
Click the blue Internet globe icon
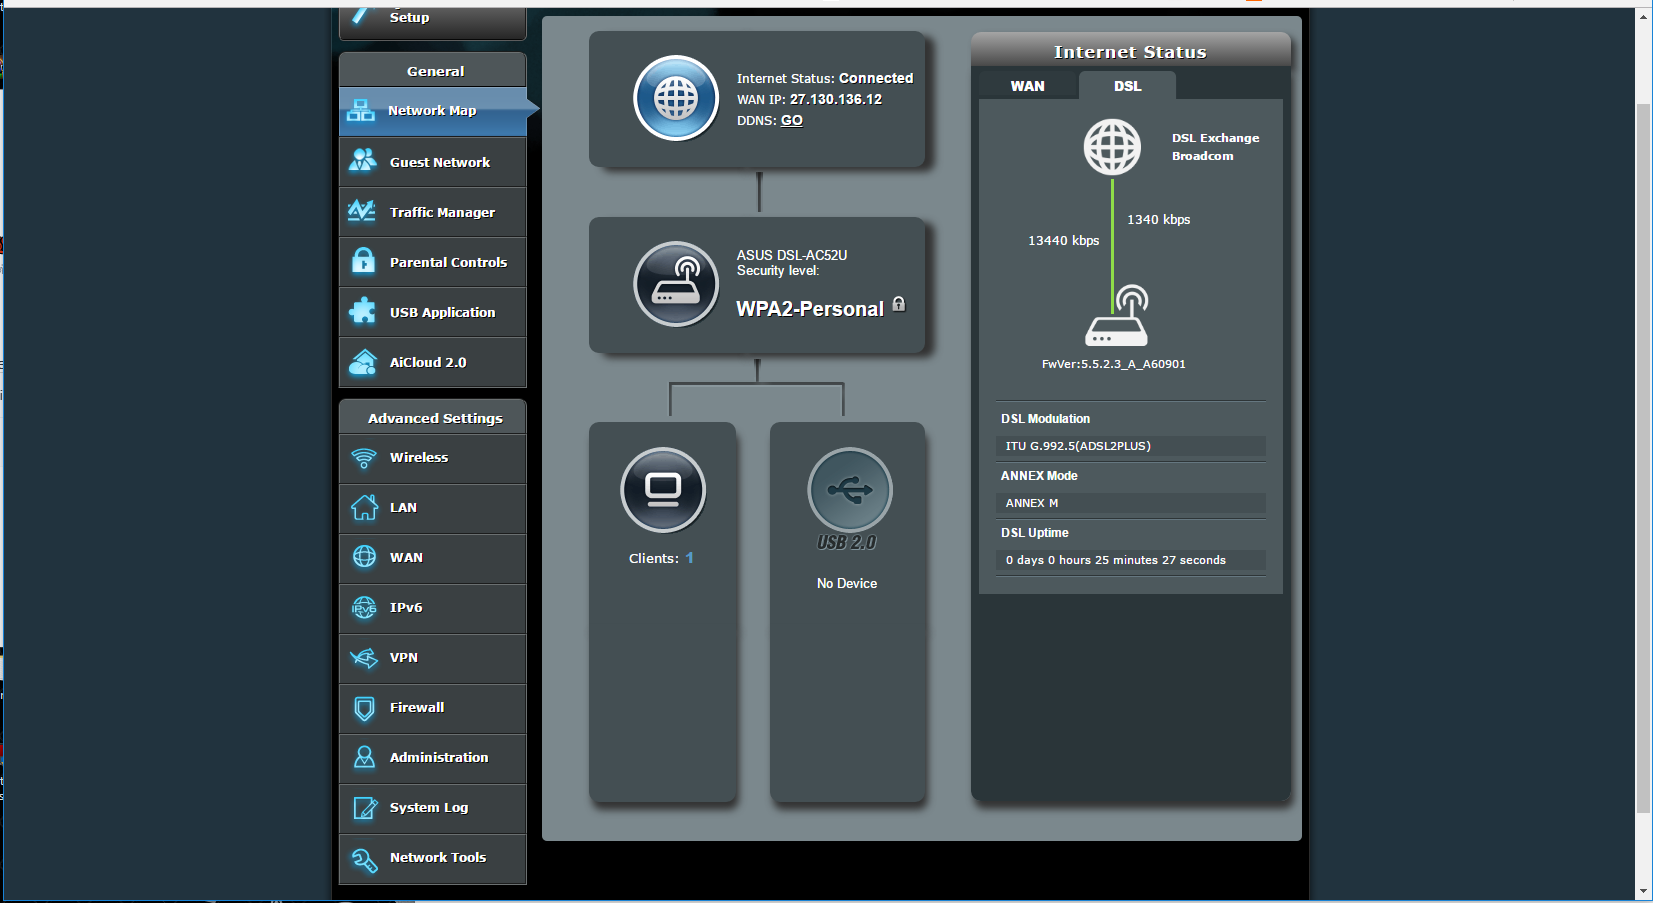(676, 99)
